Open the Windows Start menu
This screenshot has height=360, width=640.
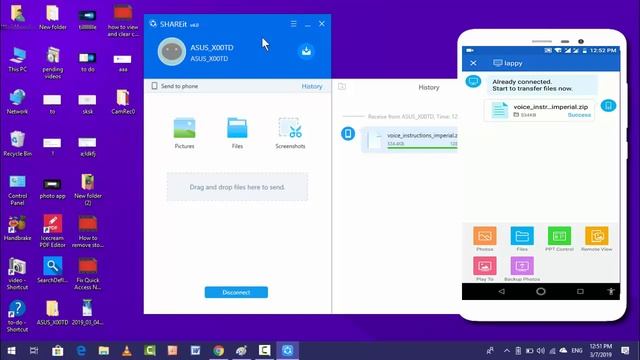pos(11,350)
